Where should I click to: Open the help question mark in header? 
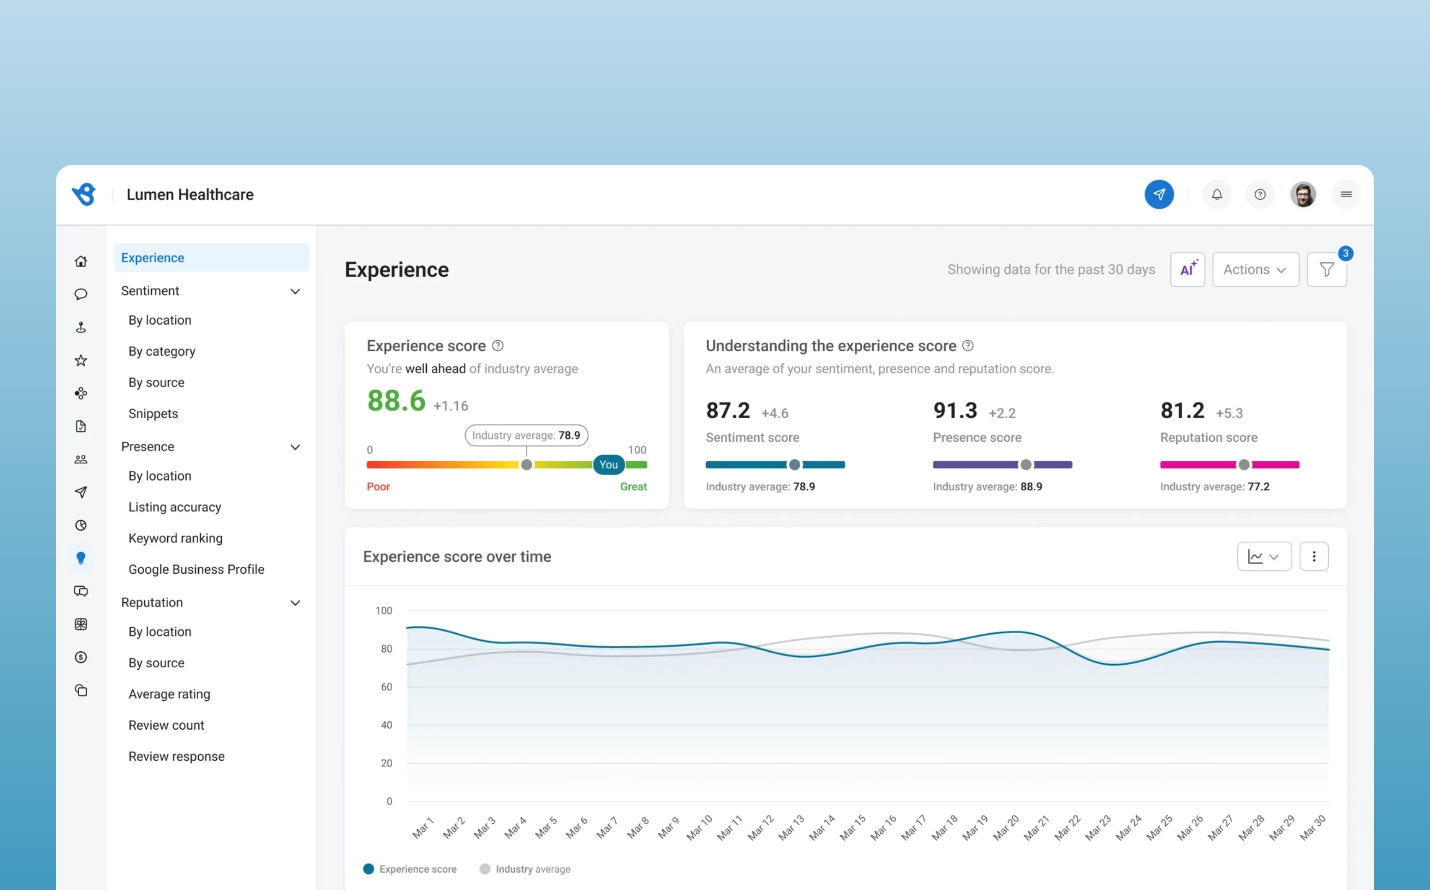pyautogui.click(x=1260, y=194)
